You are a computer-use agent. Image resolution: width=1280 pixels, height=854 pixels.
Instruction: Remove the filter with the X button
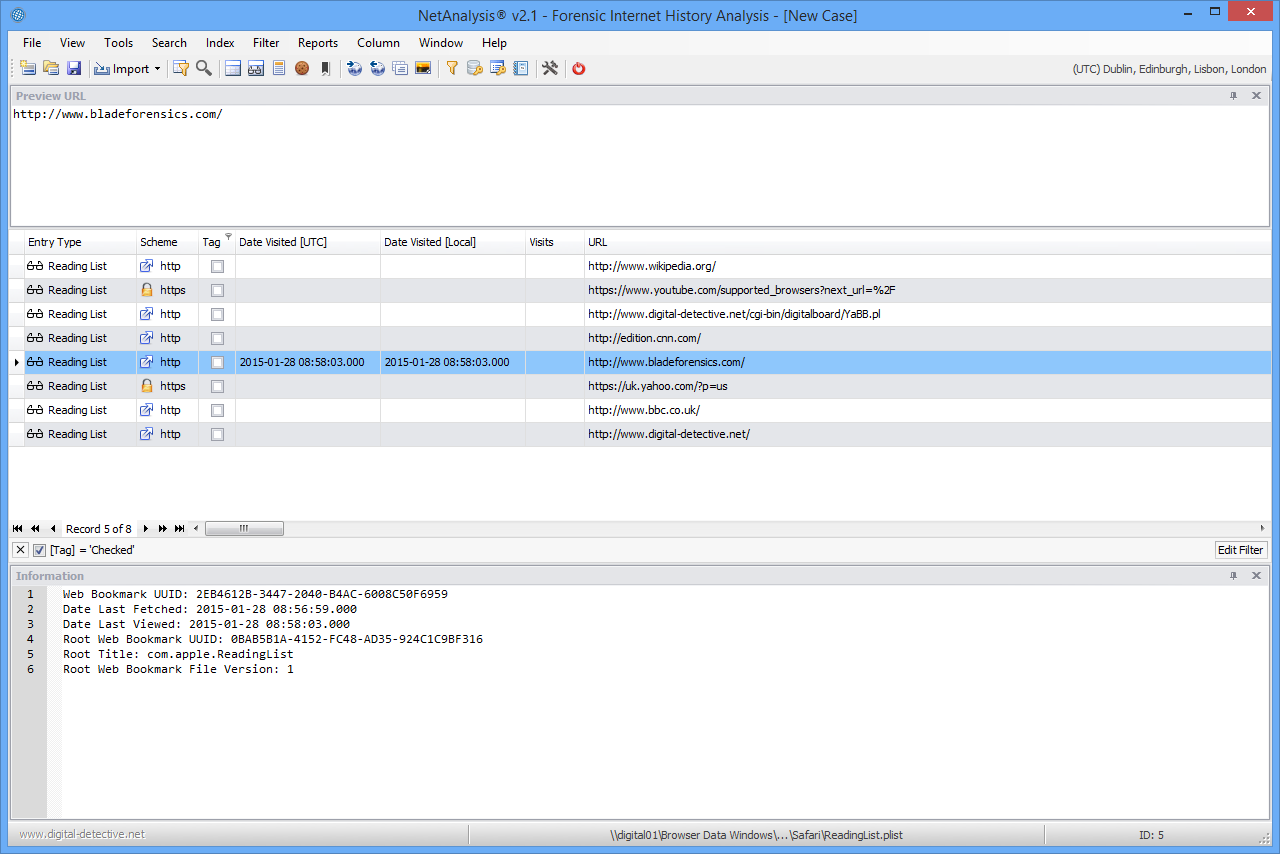(20, 550)
